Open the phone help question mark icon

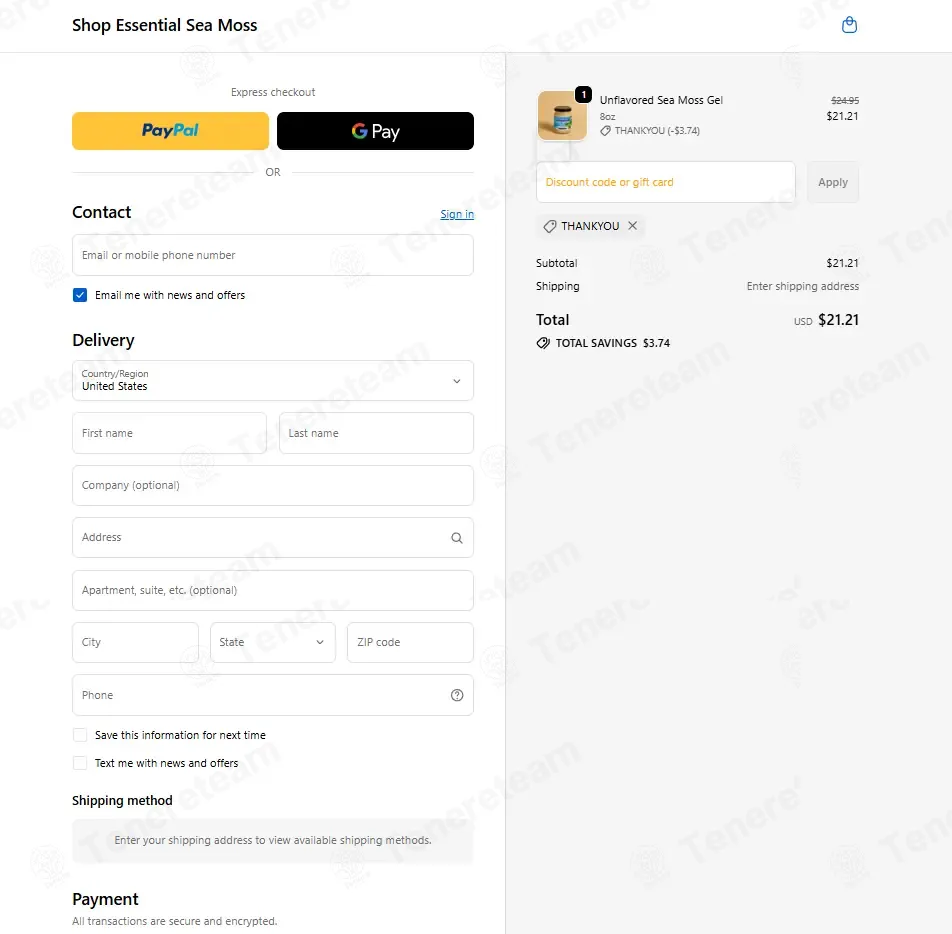(x=457, y=695)
